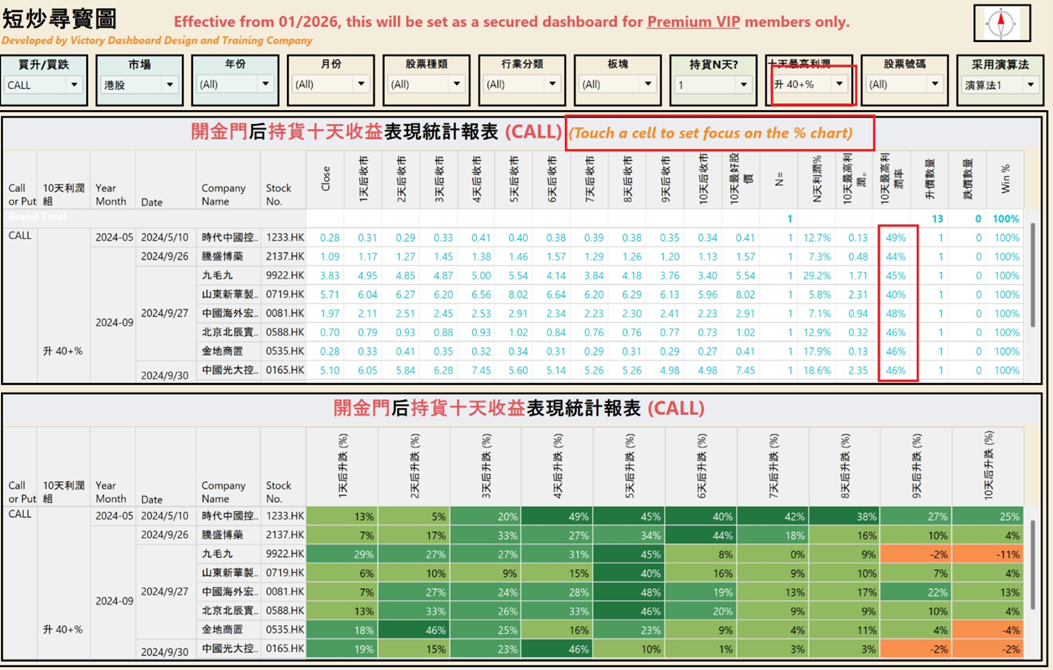Open the 持貨N天 holding days dropdown
The image size is (1053, 670).
point(743,85)
